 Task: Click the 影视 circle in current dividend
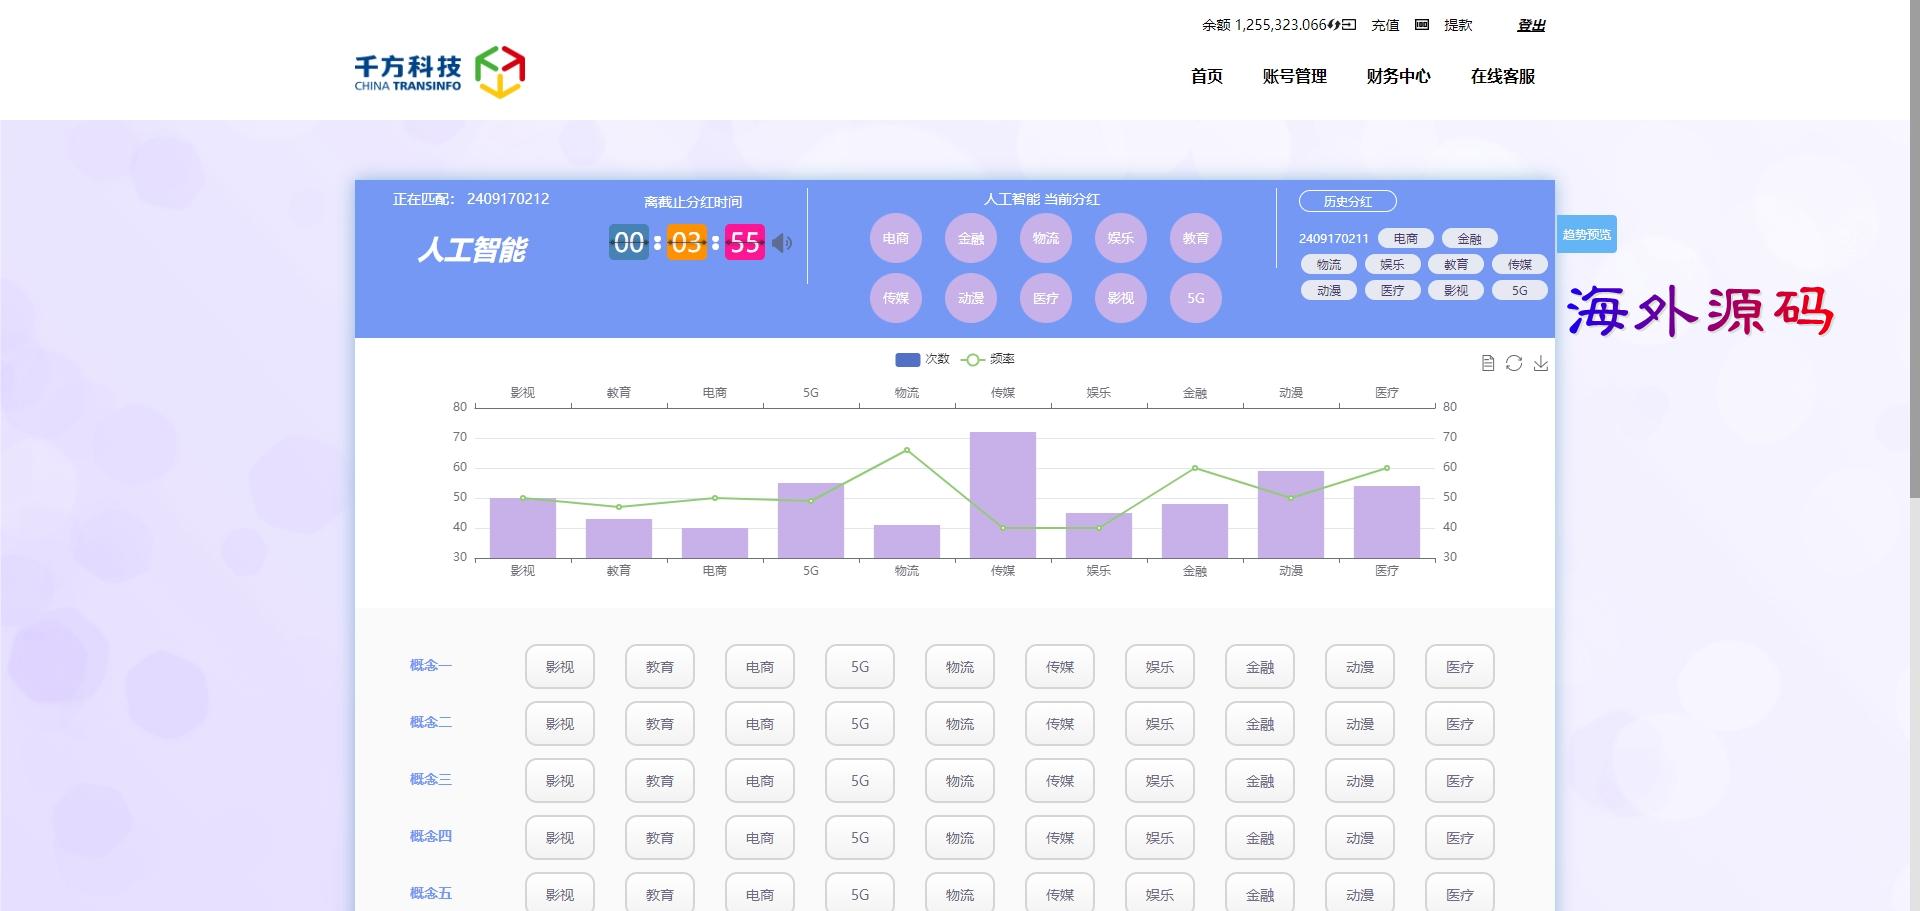coord(1121,298)
